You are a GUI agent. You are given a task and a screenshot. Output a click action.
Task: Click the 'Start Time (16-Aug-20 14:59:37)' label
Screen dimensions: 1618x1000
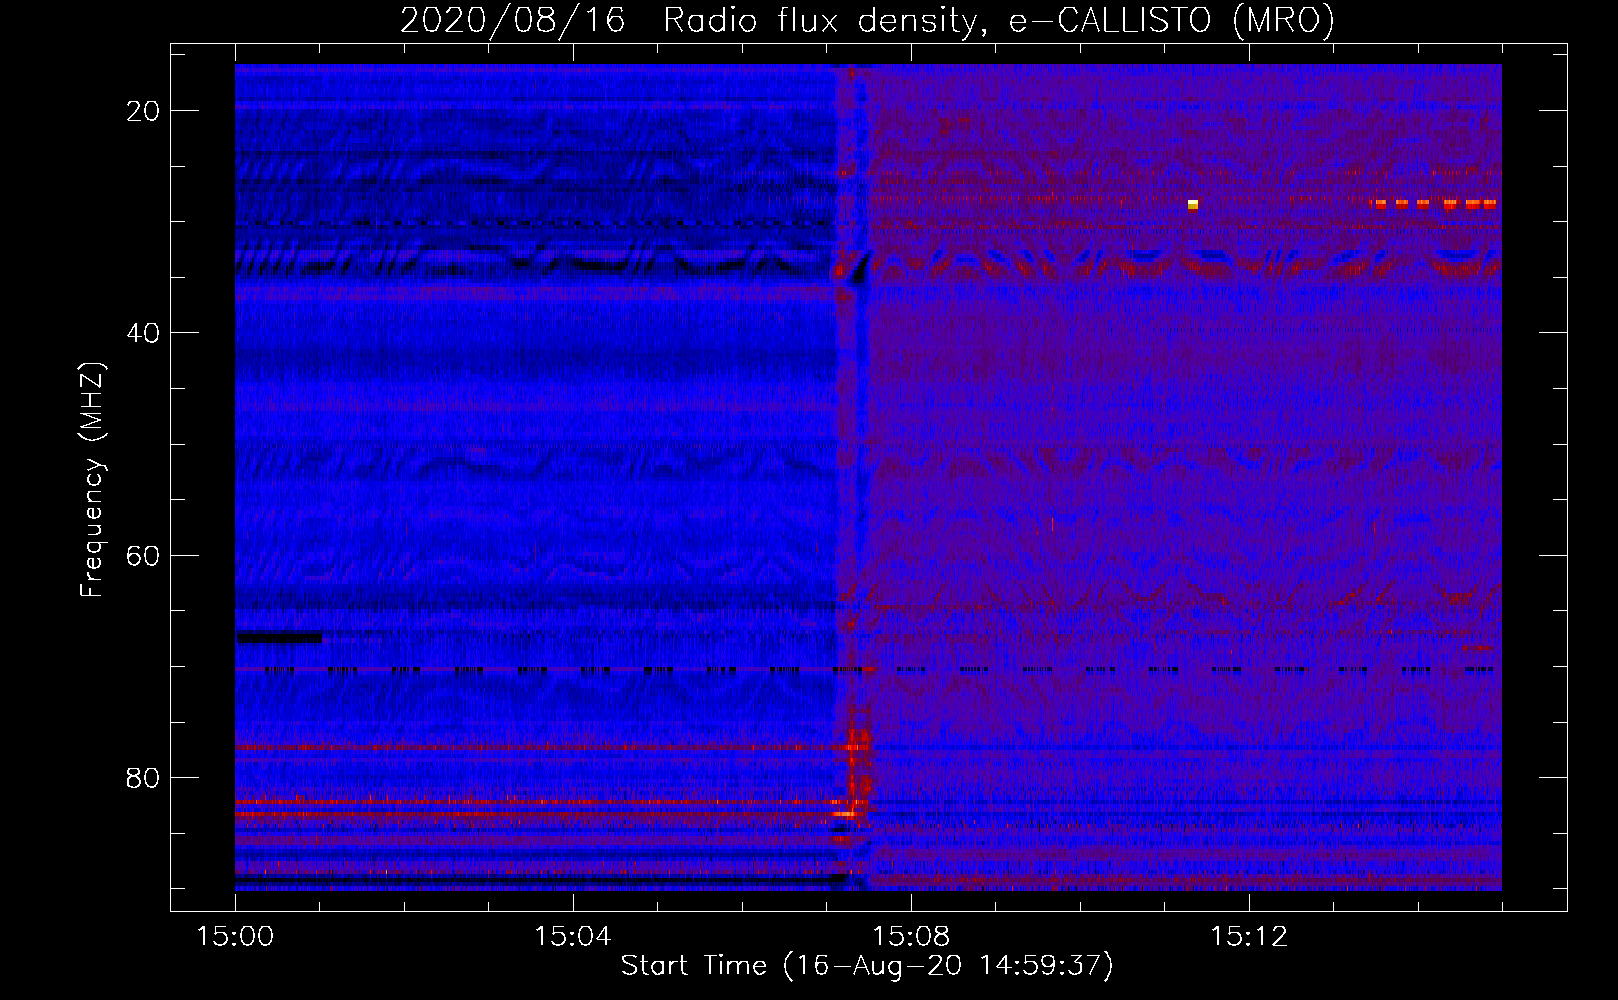pos(867,966)
